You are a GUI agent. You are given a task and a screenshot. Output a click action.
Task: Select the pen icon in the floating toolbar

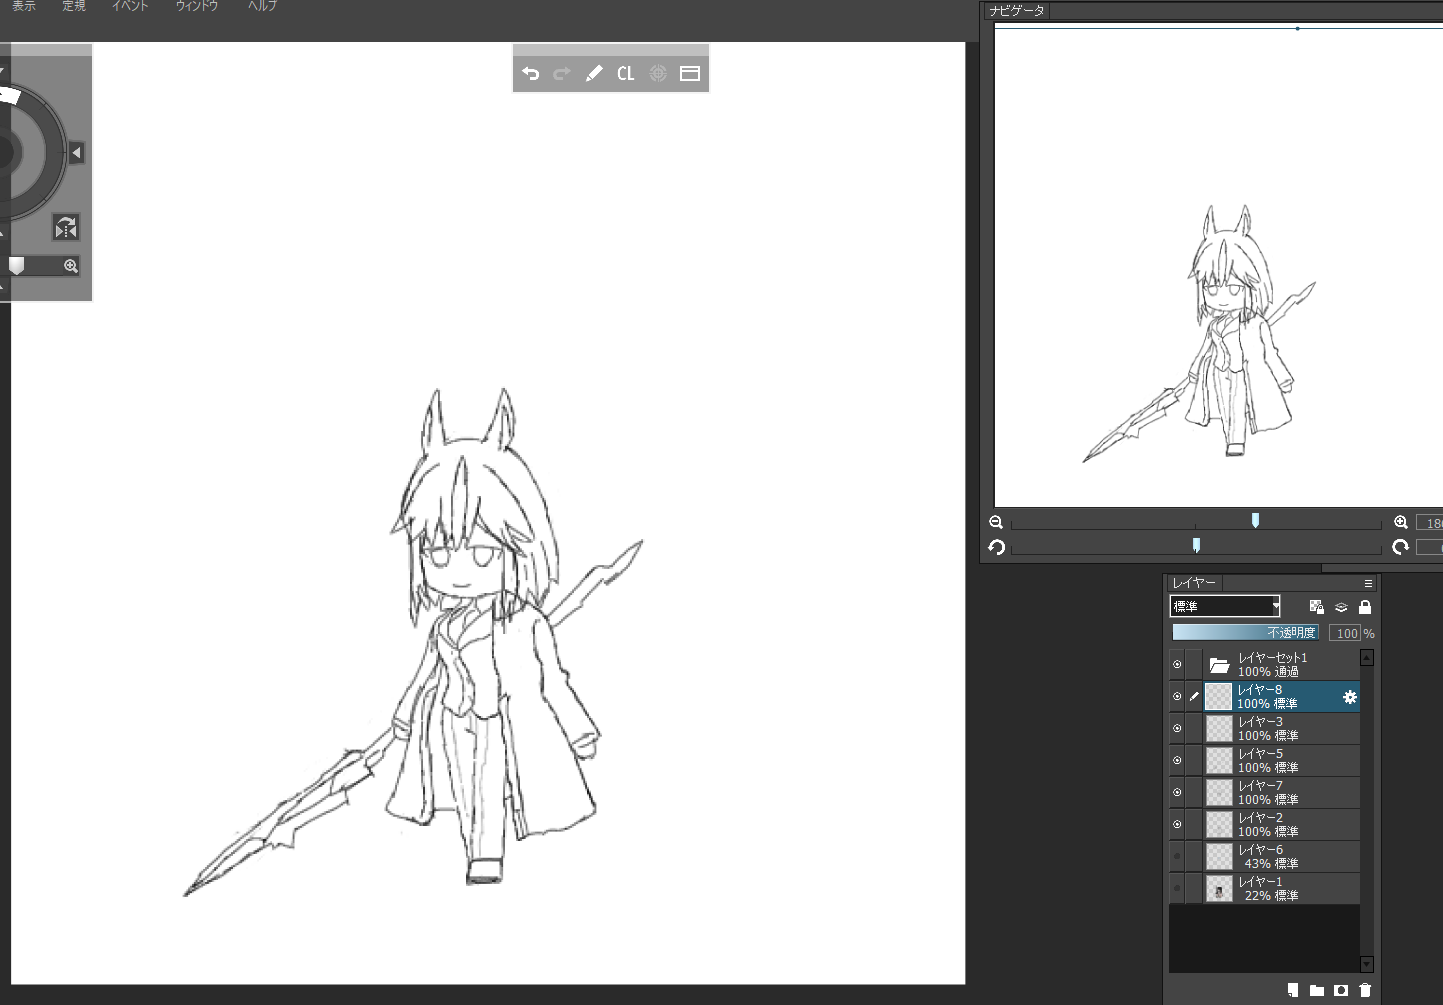click(594, 74)
